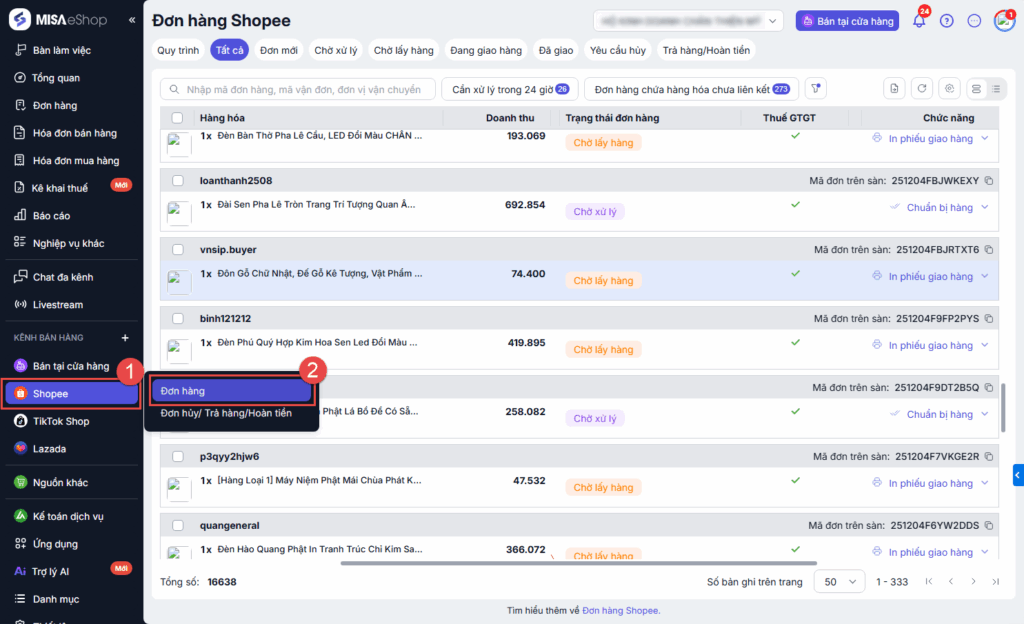Click the Bán tại cửa hàng button
Screen dimensions: 1024x624
pos(847,21)
